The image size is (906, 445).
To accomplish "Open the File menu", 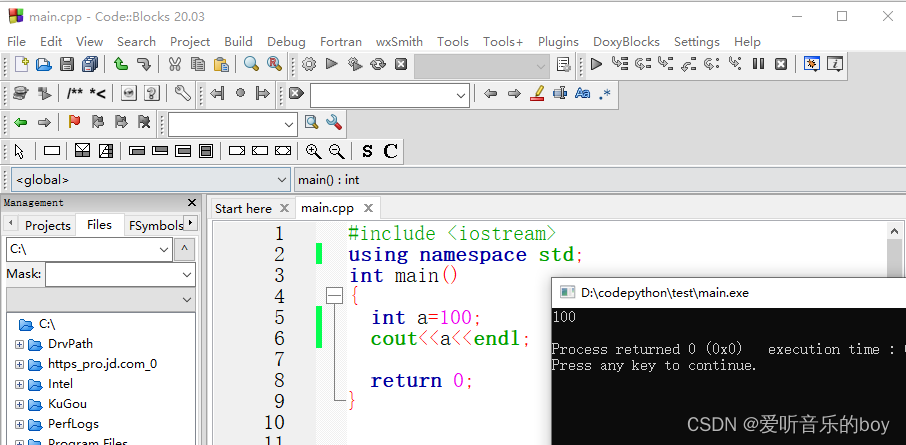I will [16, 42].
